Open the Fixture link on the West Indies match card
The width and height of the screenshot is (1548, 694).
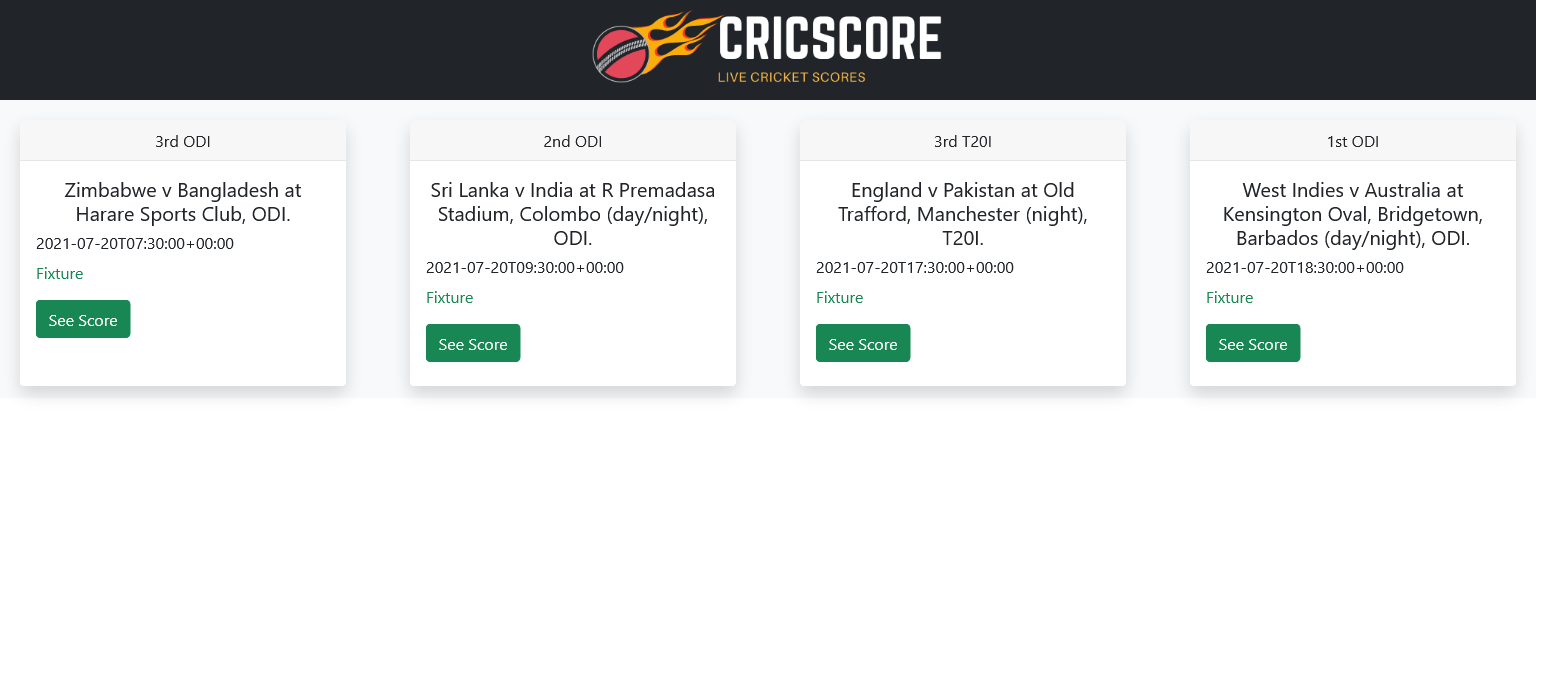1229,297
